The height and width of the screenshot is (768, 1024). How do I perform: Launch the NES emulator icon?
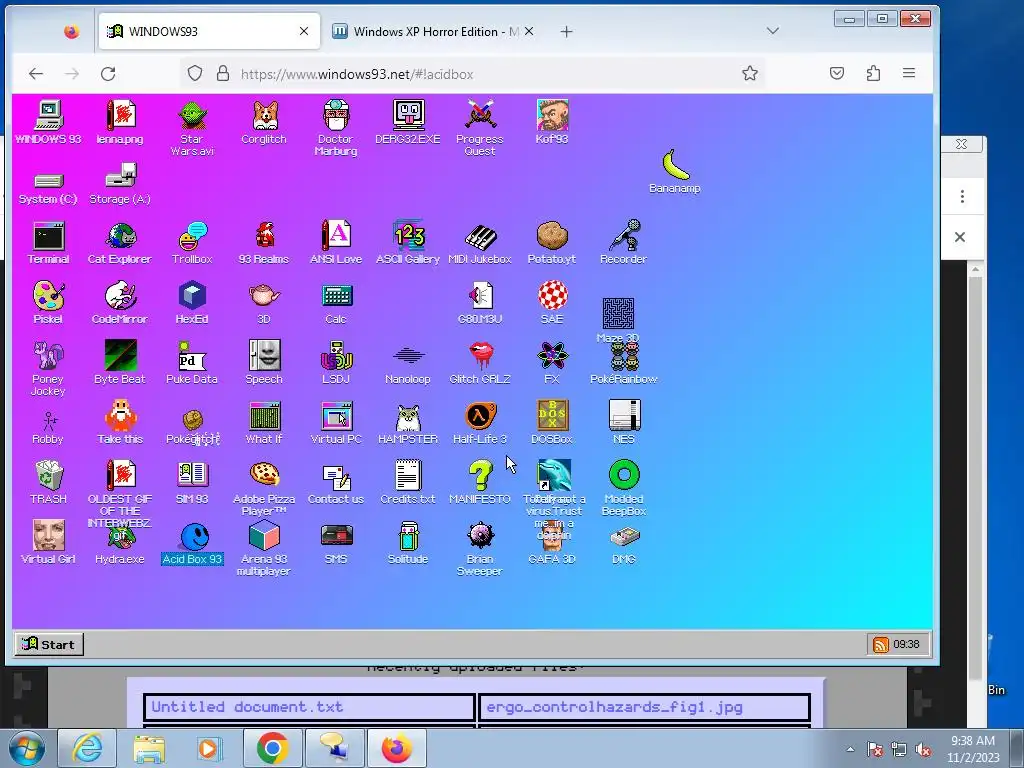[625, 415]
